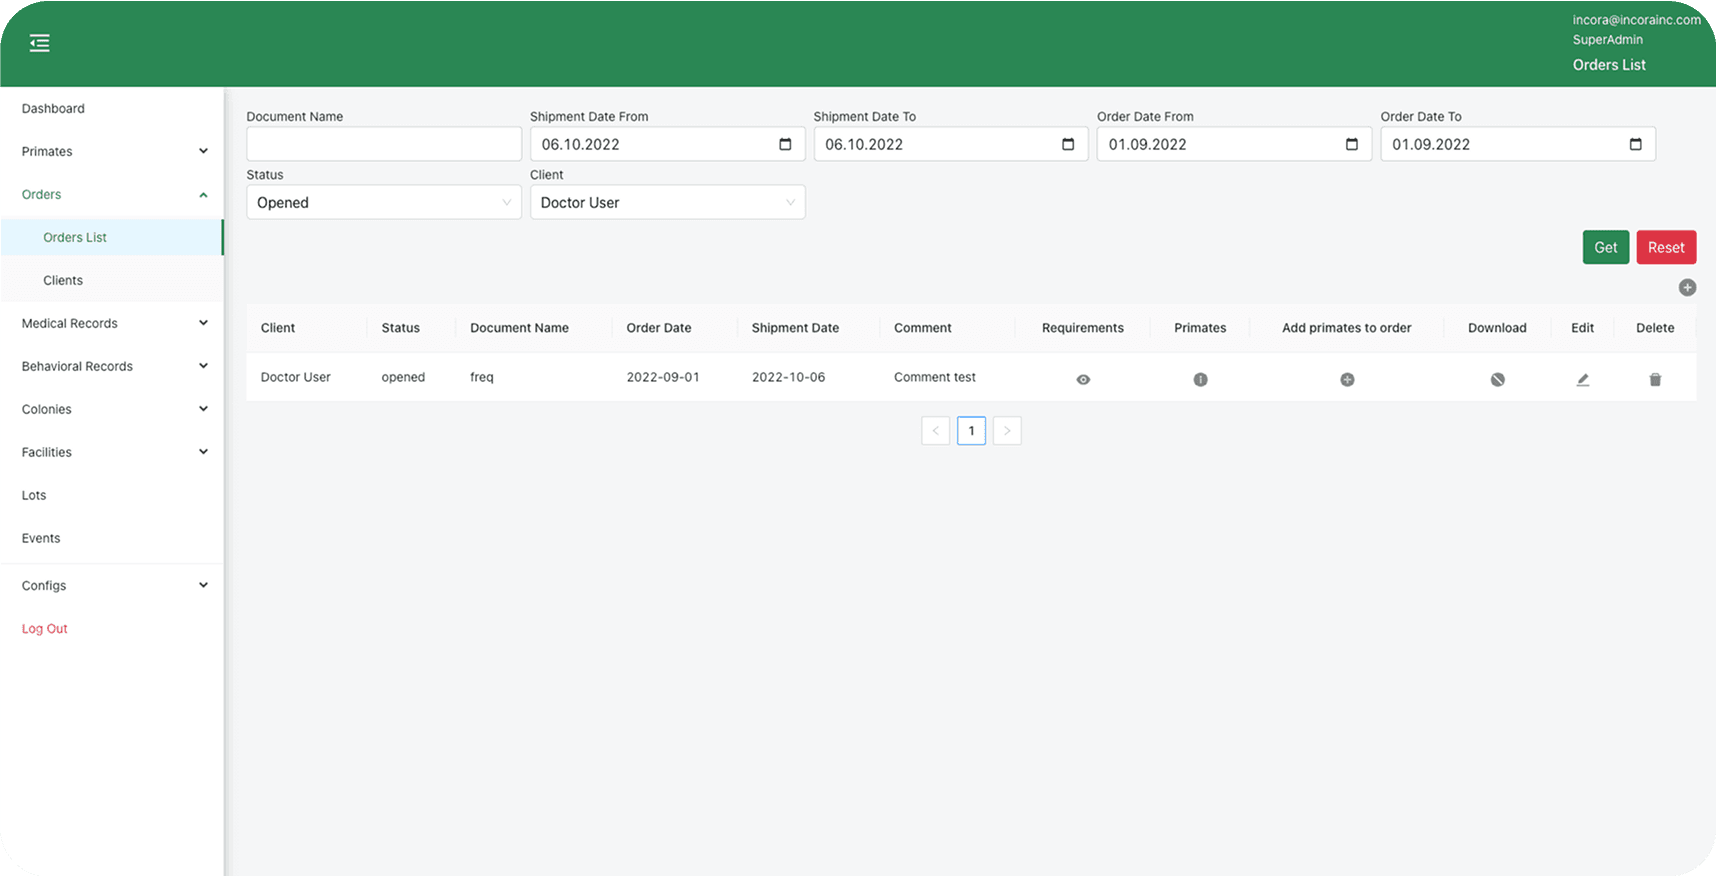The width and height of the screenshot is (1717, 876).
Task: Click the 'Comment test' cell
Action: point(935,377)
